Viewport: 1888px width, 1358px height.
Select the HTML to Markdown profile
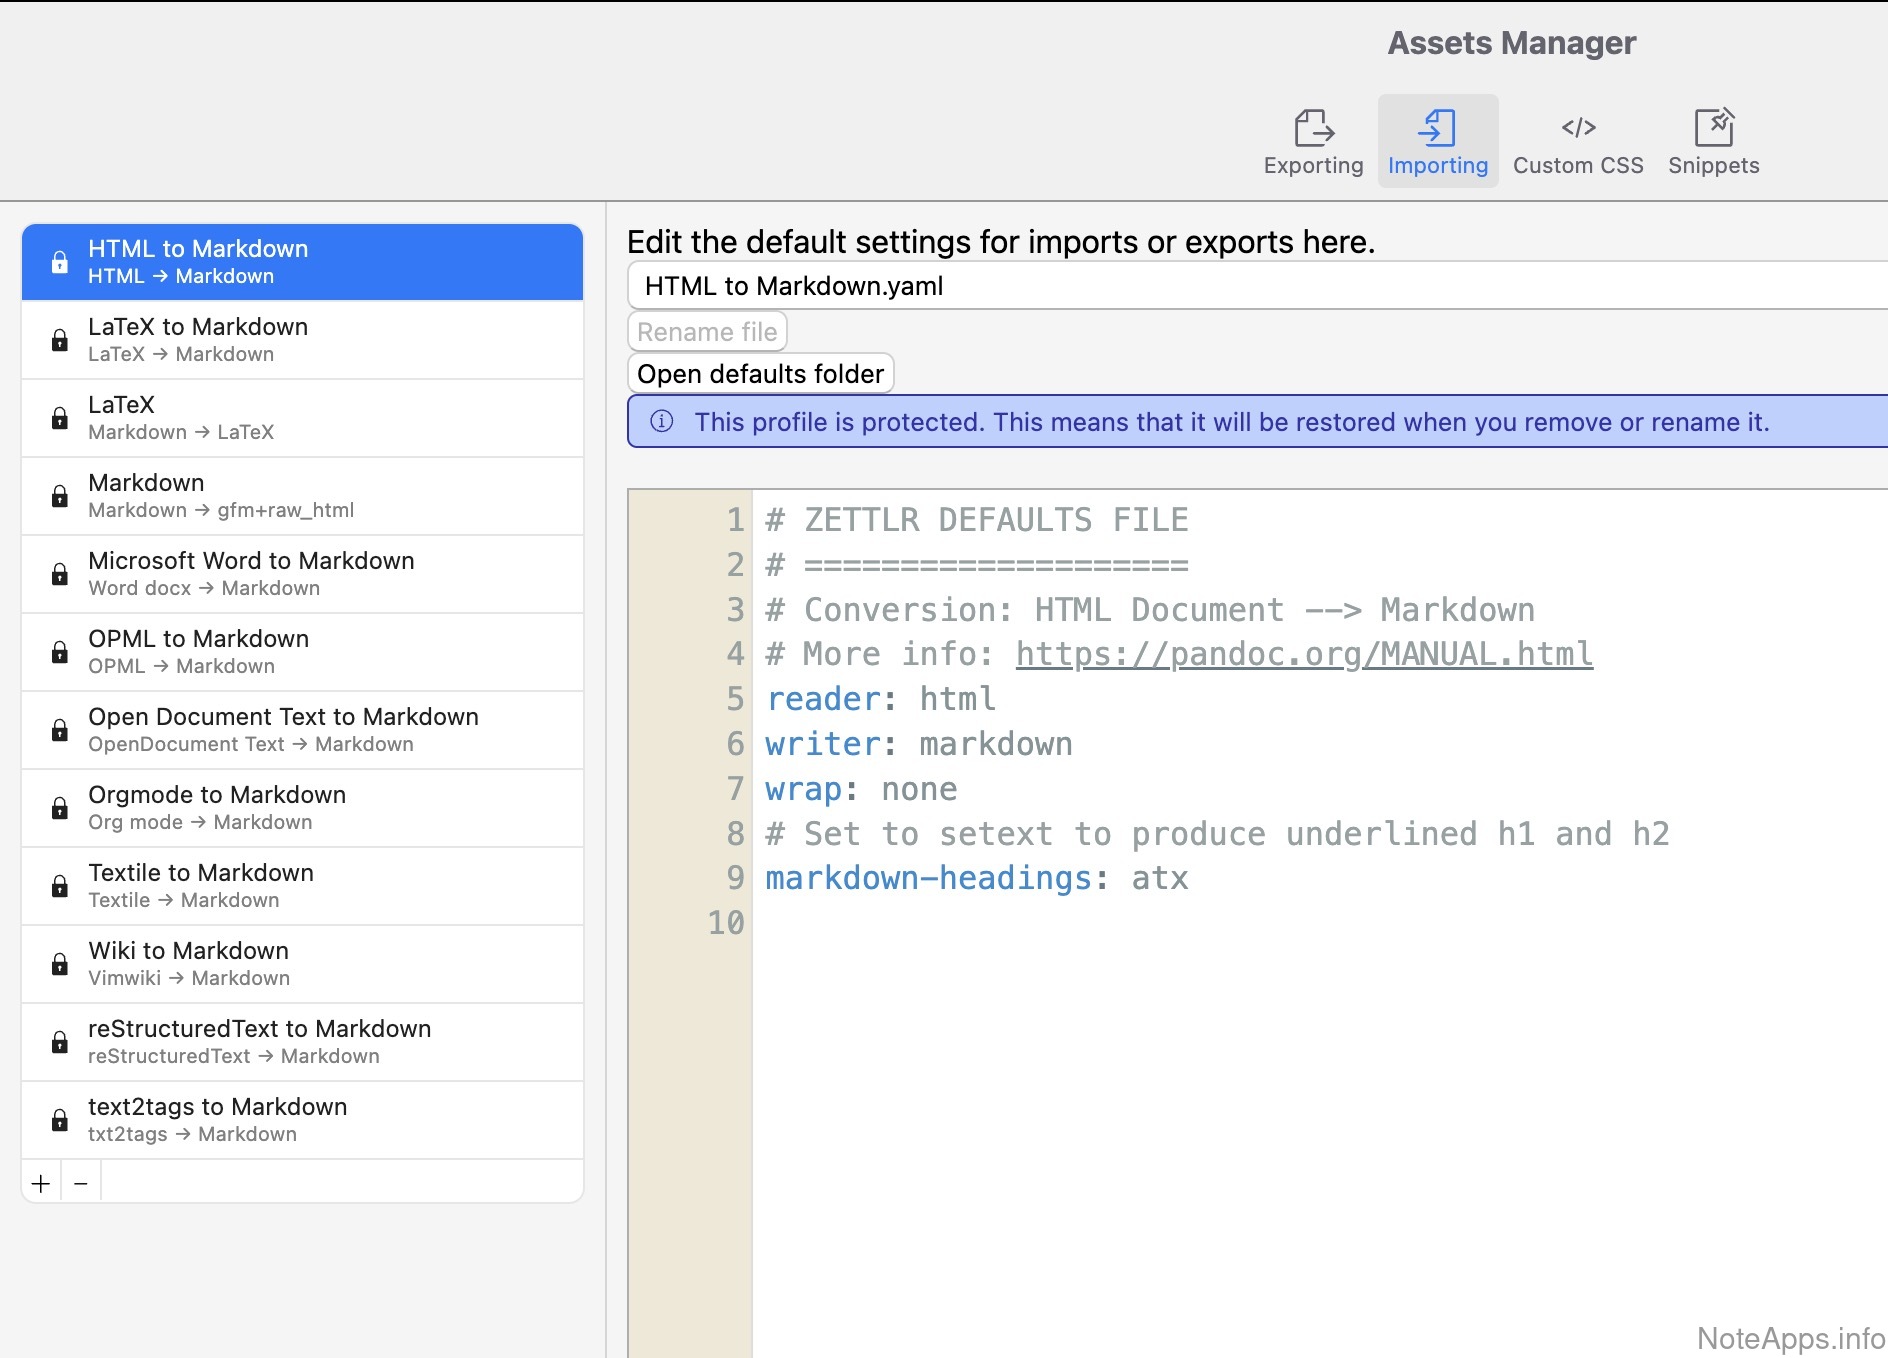pyautogui.click(x=302, y=262)
